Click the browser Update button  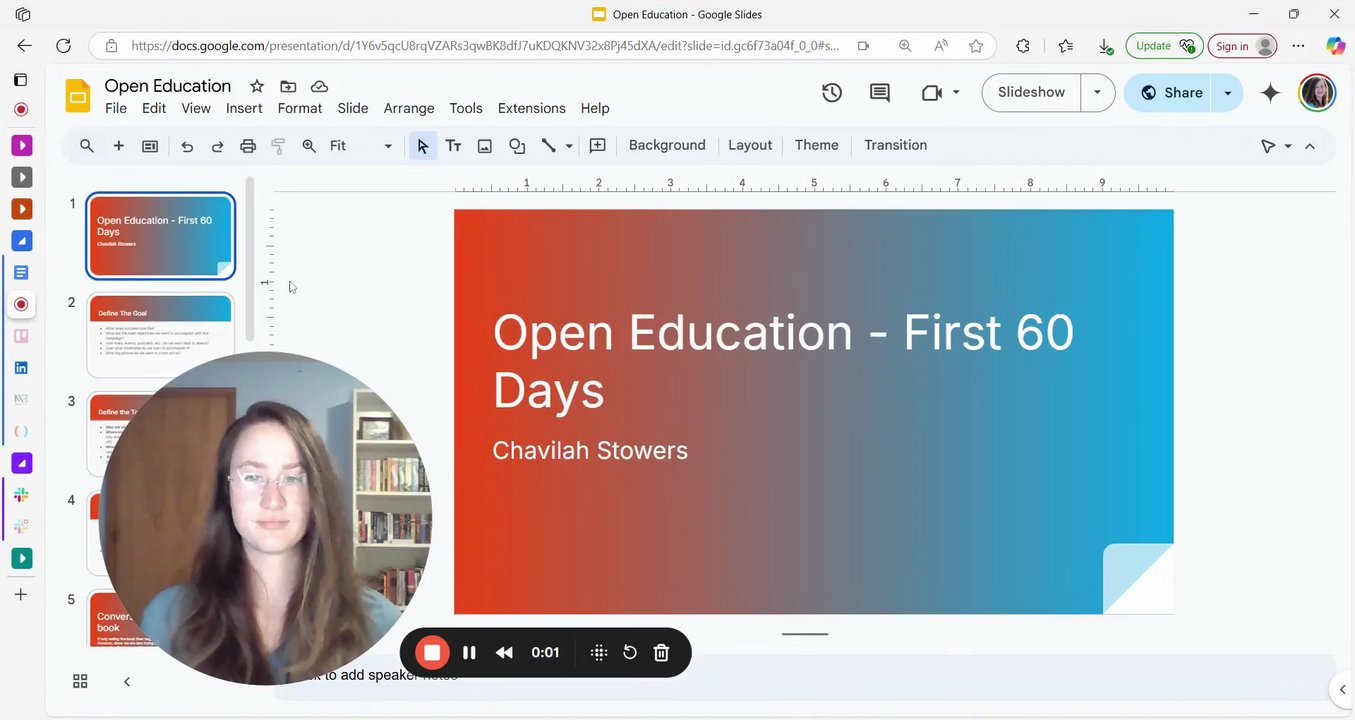(1164, 46)
